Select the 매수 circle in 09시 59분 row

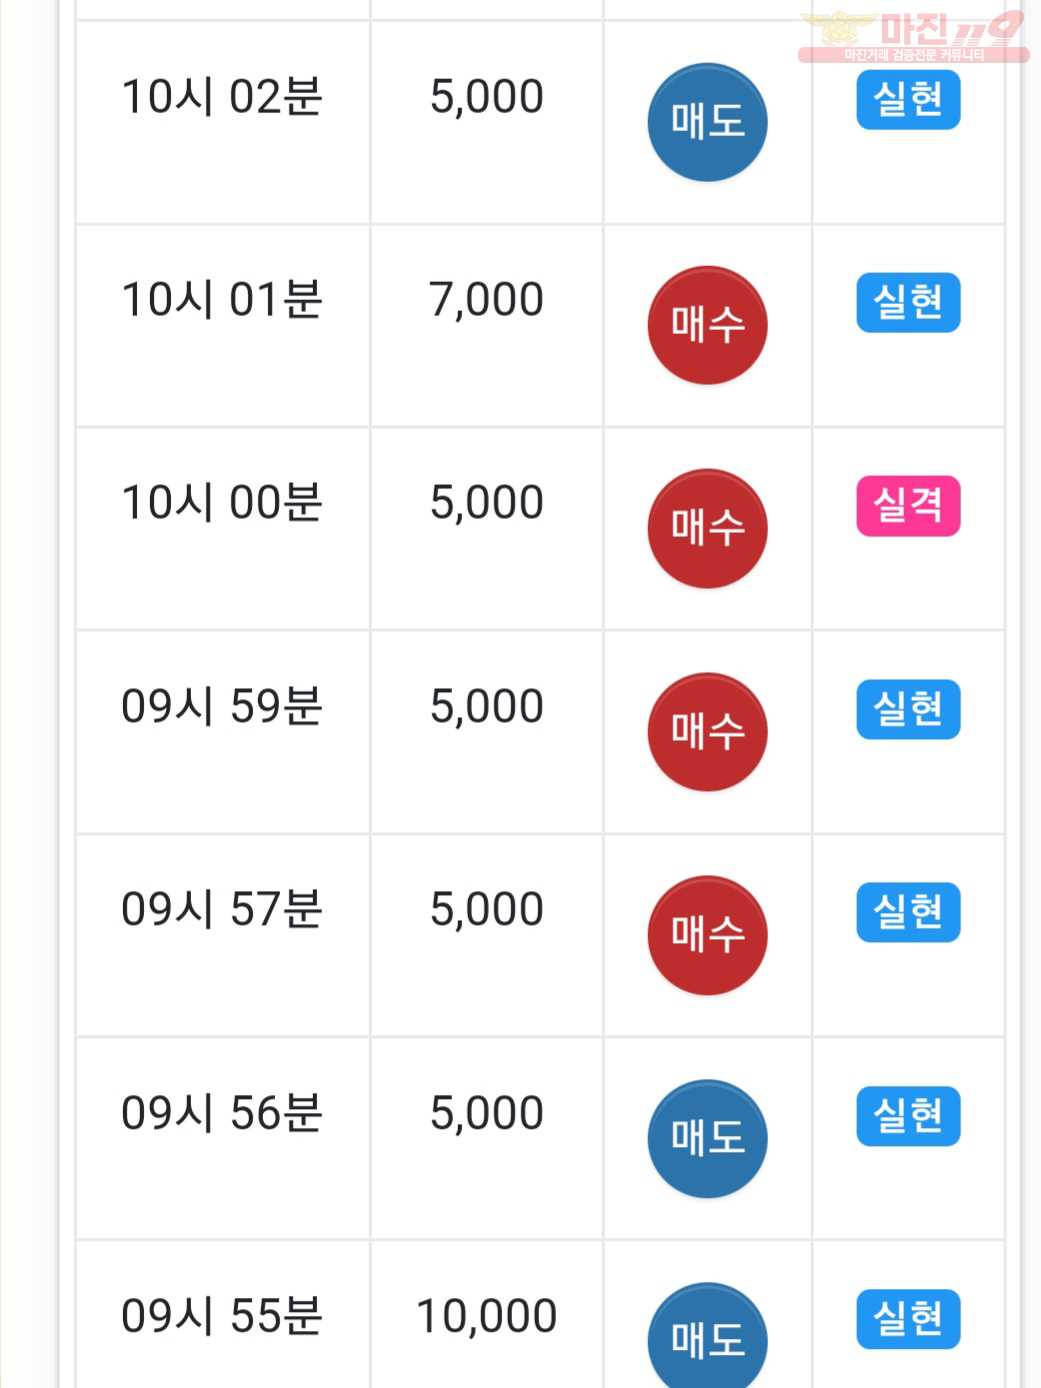(707, 732)
